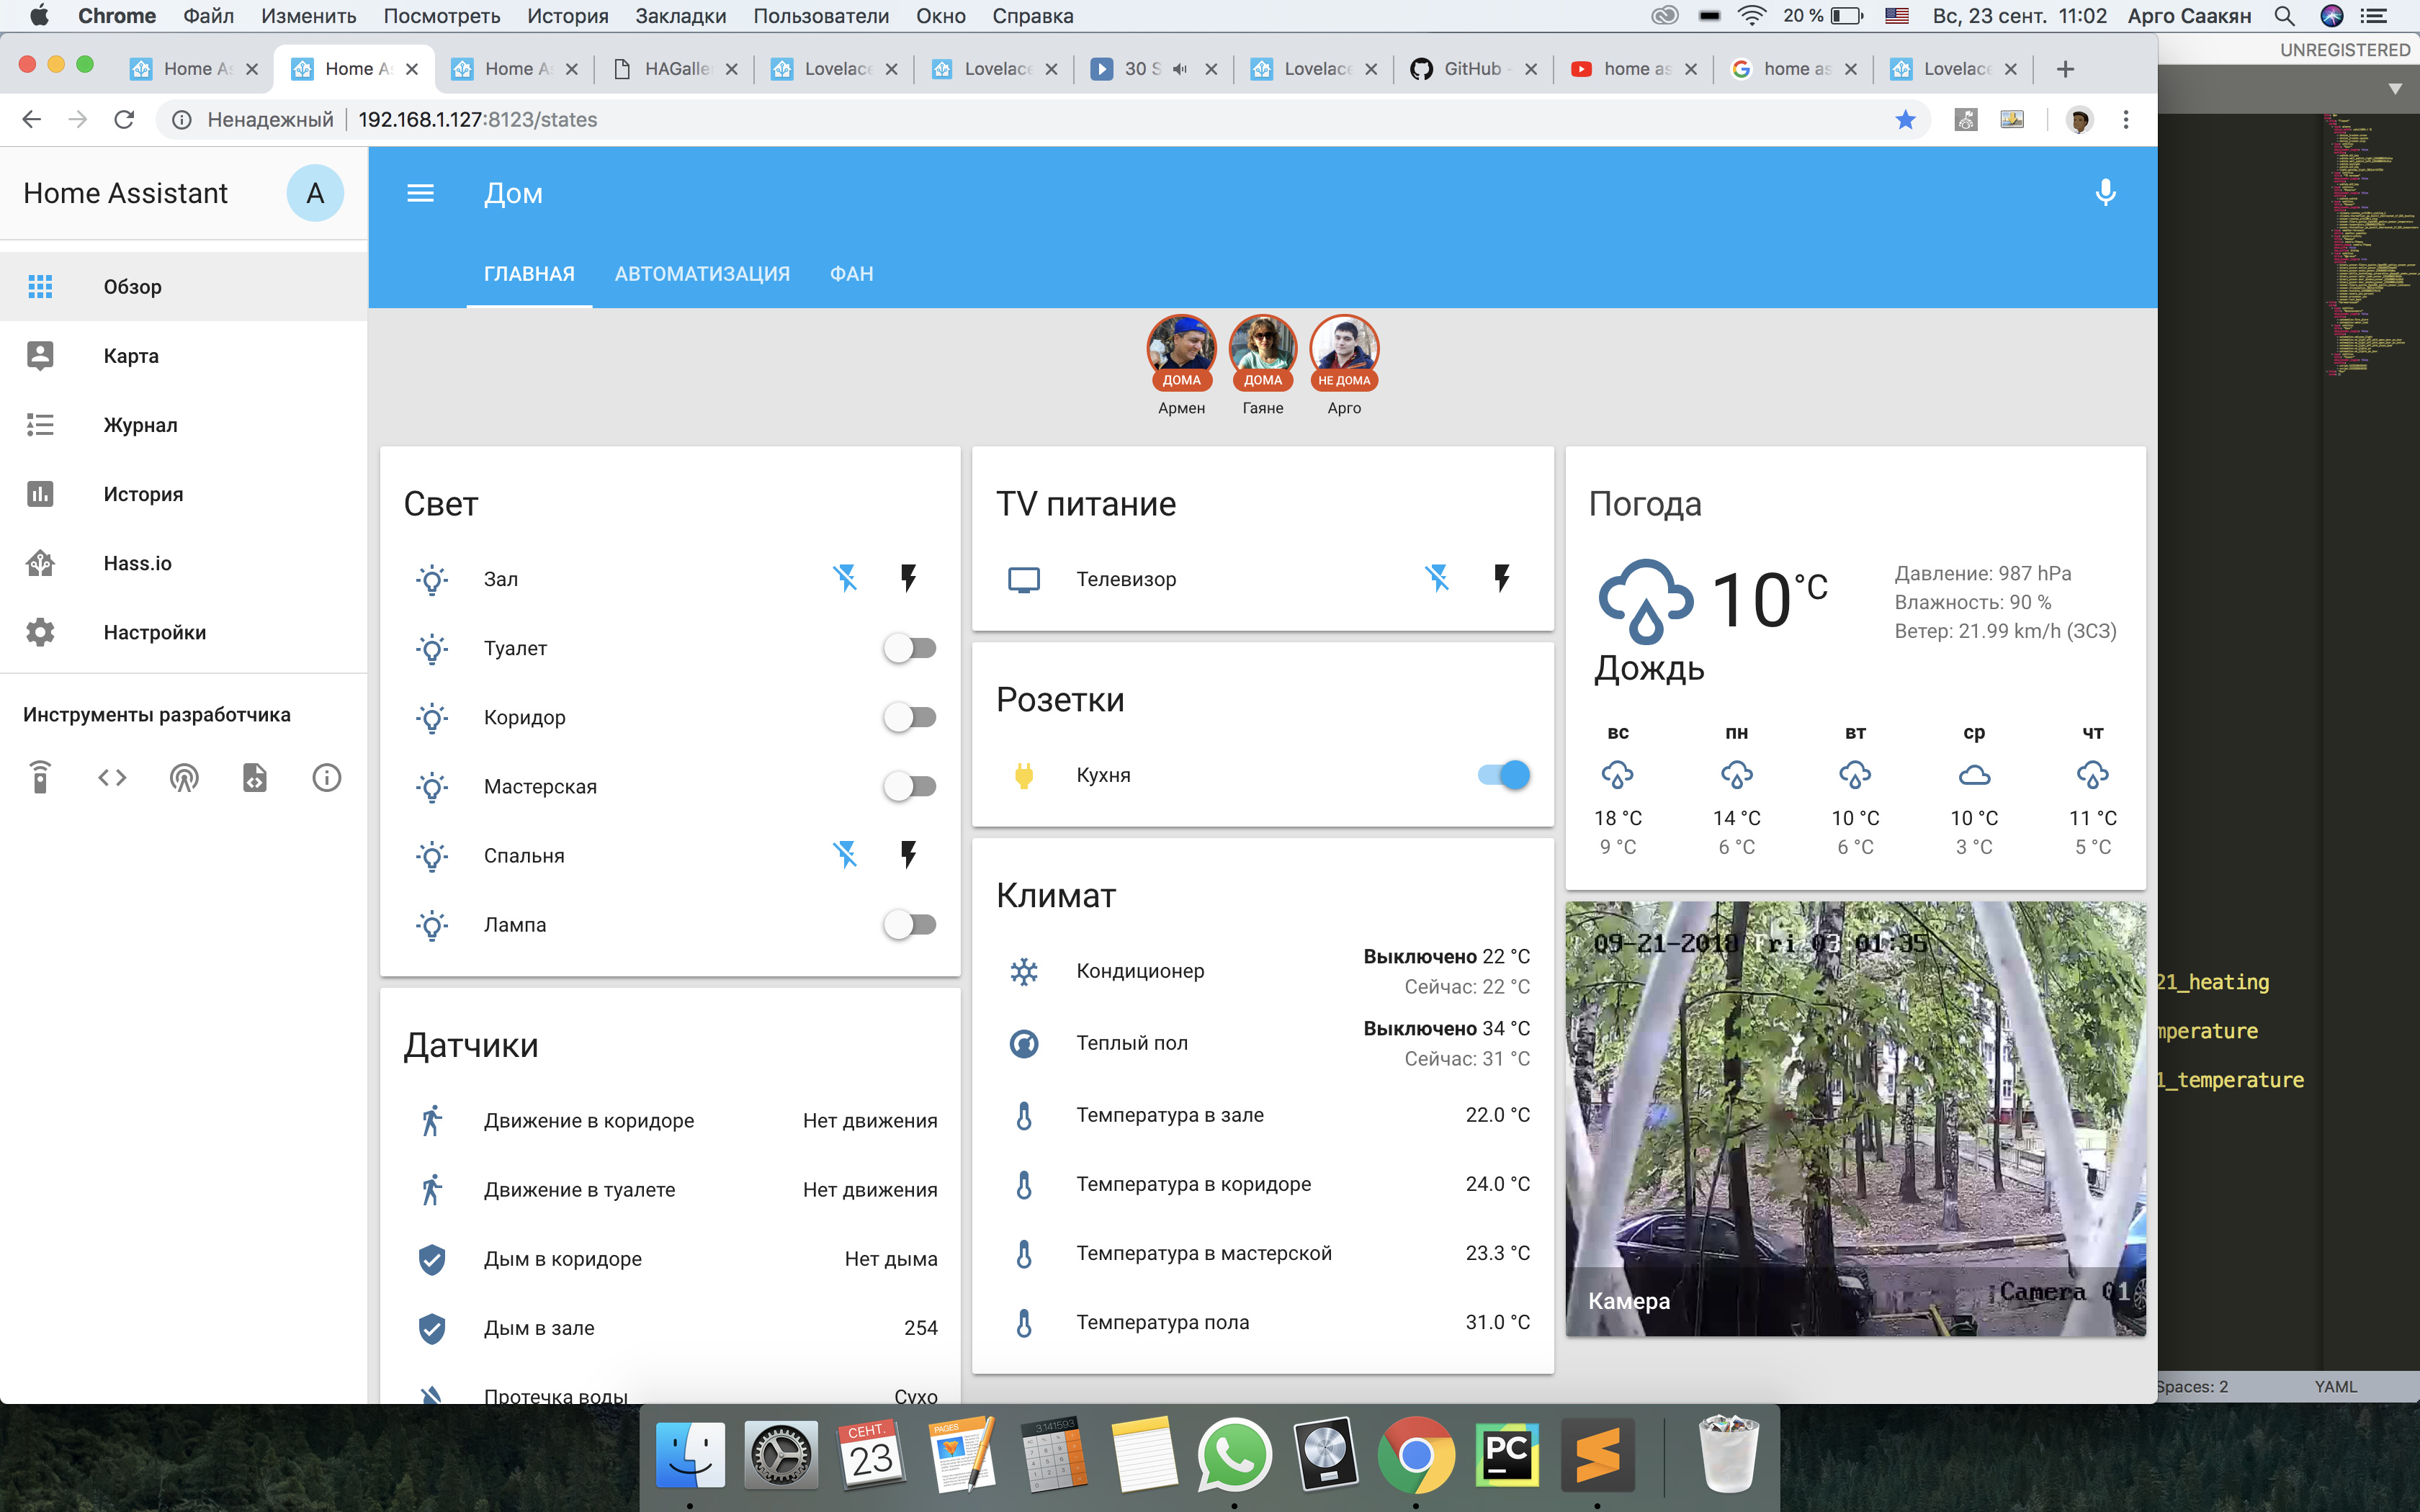Switch to the АВТОМАТИЗАЦИЯ tab
This screenshot has height=1512, width=2420.
pos(702,274)
